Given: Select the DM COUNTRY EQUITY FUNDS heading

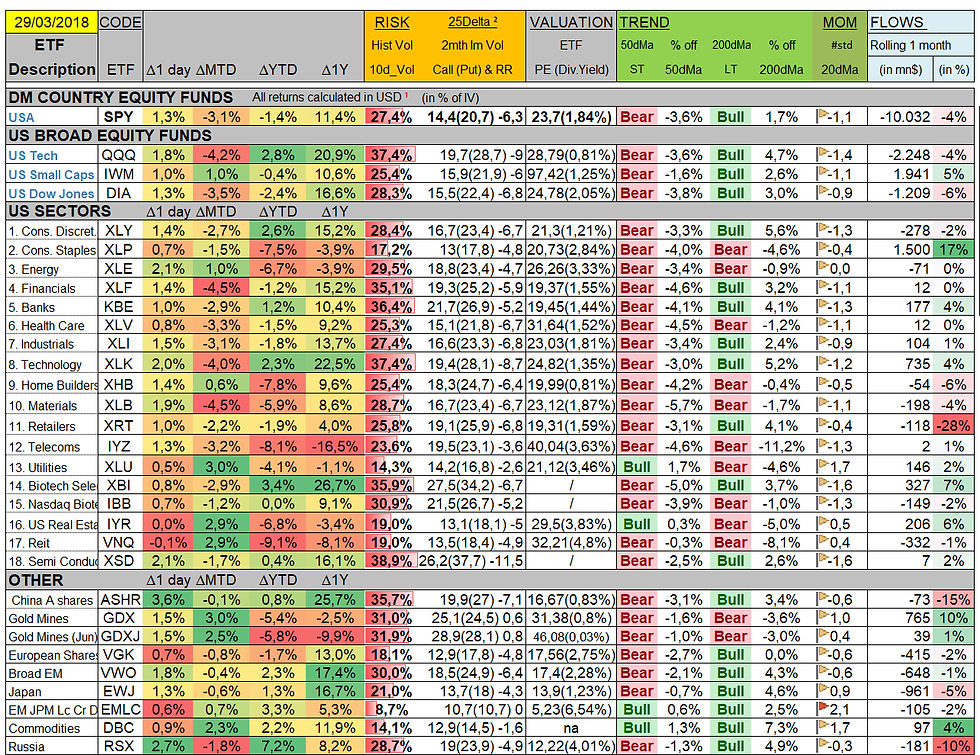Looking at the screenshot, I should (x=120, y=98).
